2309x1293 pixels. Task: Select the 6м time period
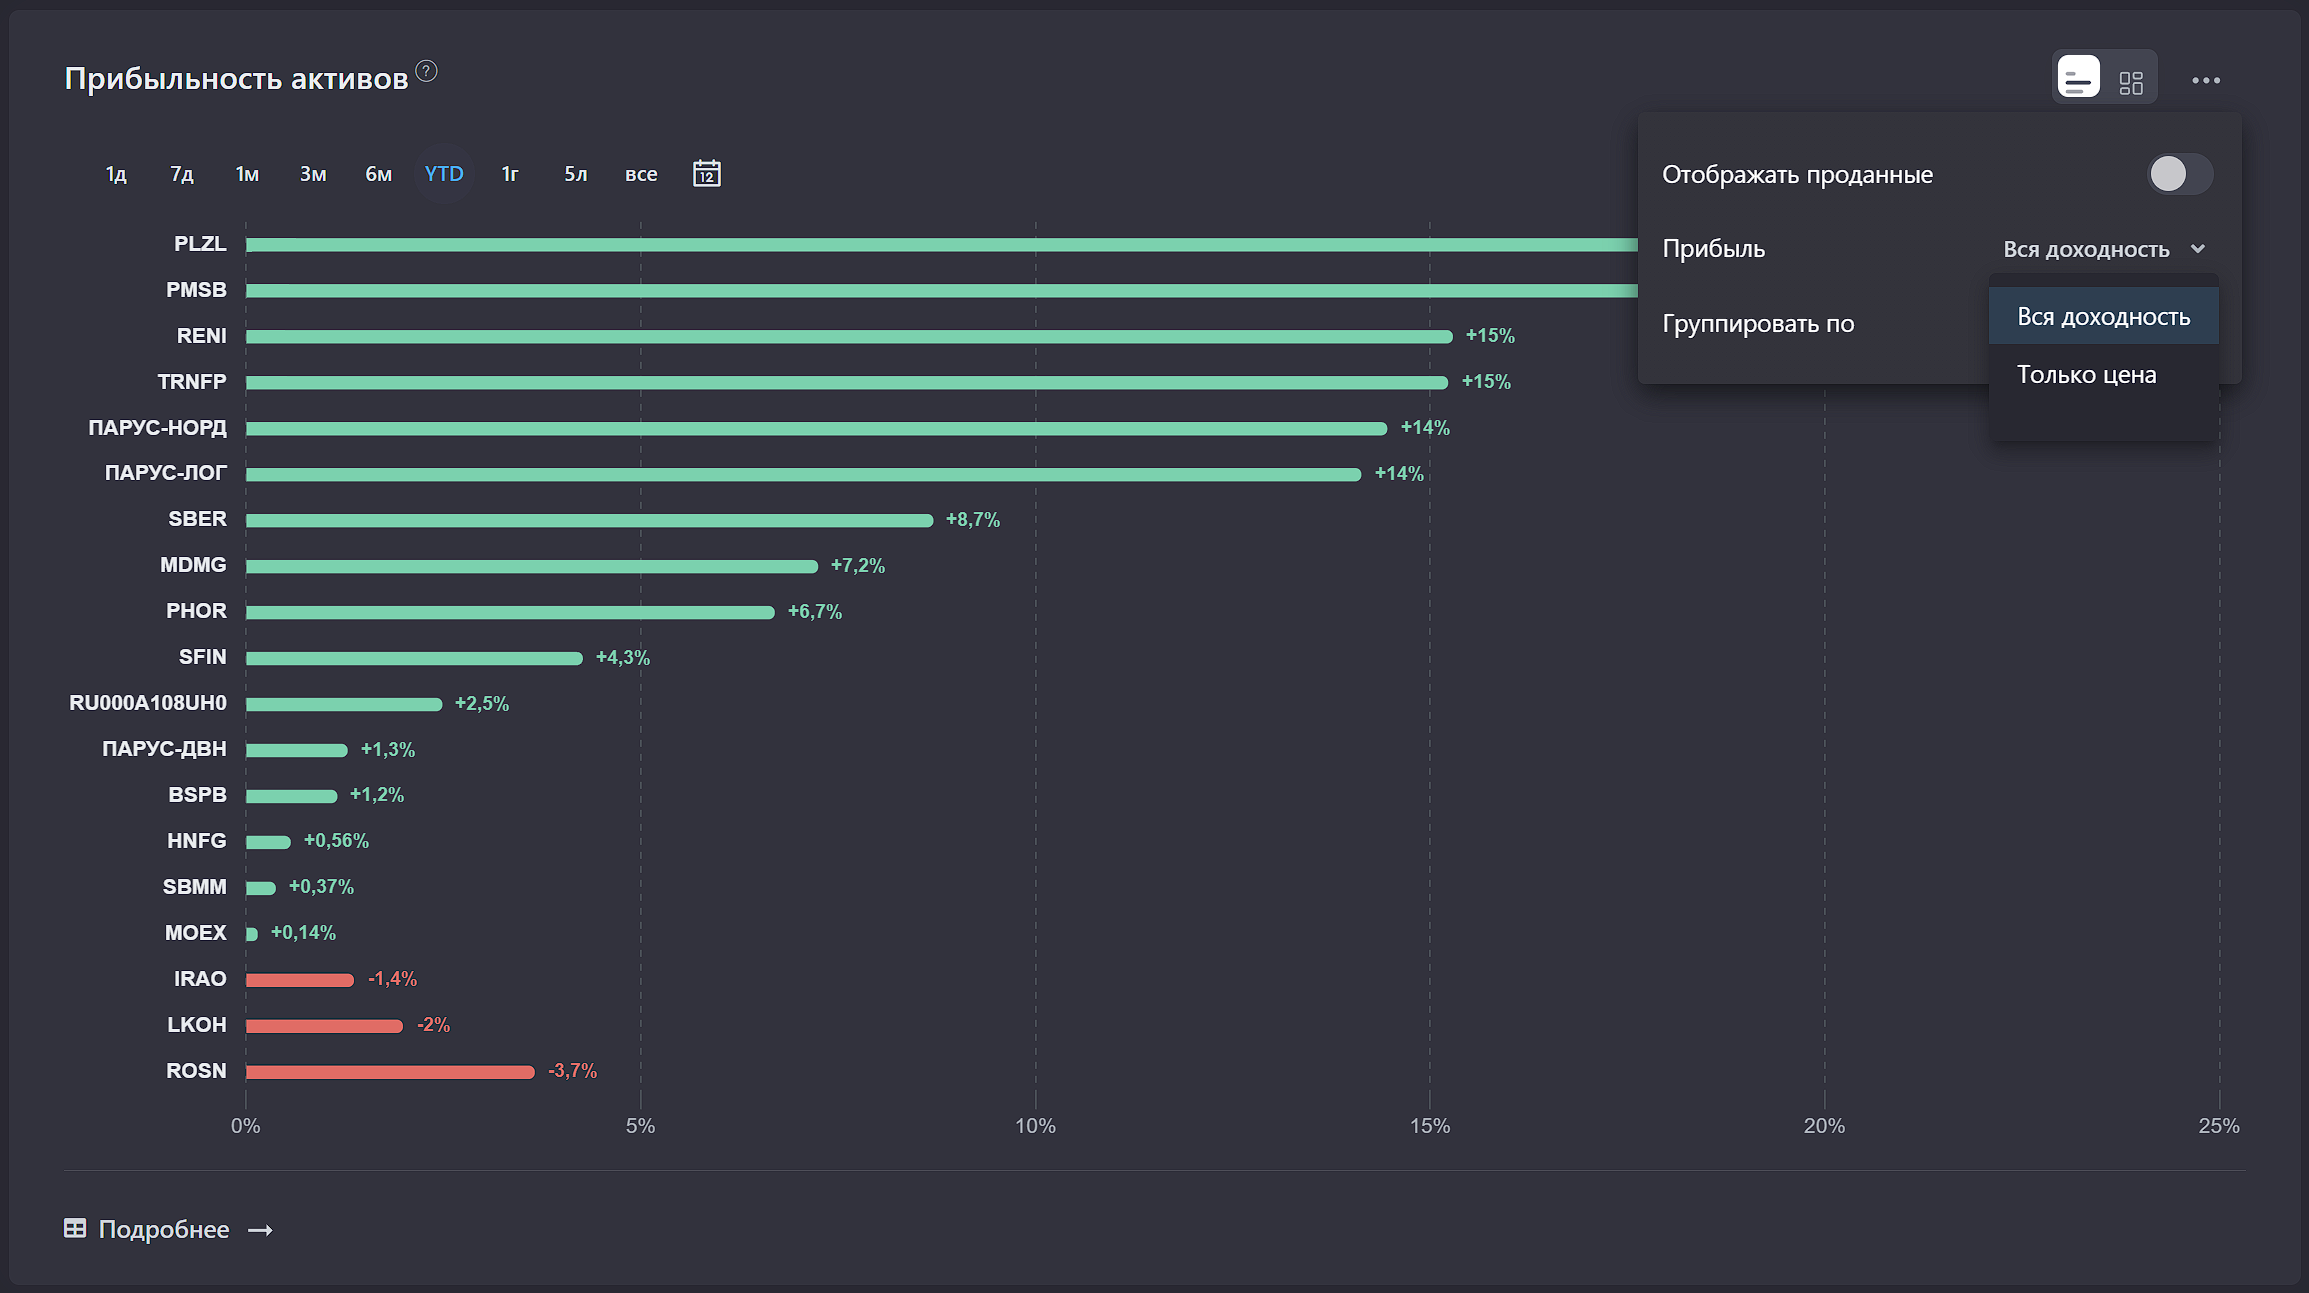point(378,174)
